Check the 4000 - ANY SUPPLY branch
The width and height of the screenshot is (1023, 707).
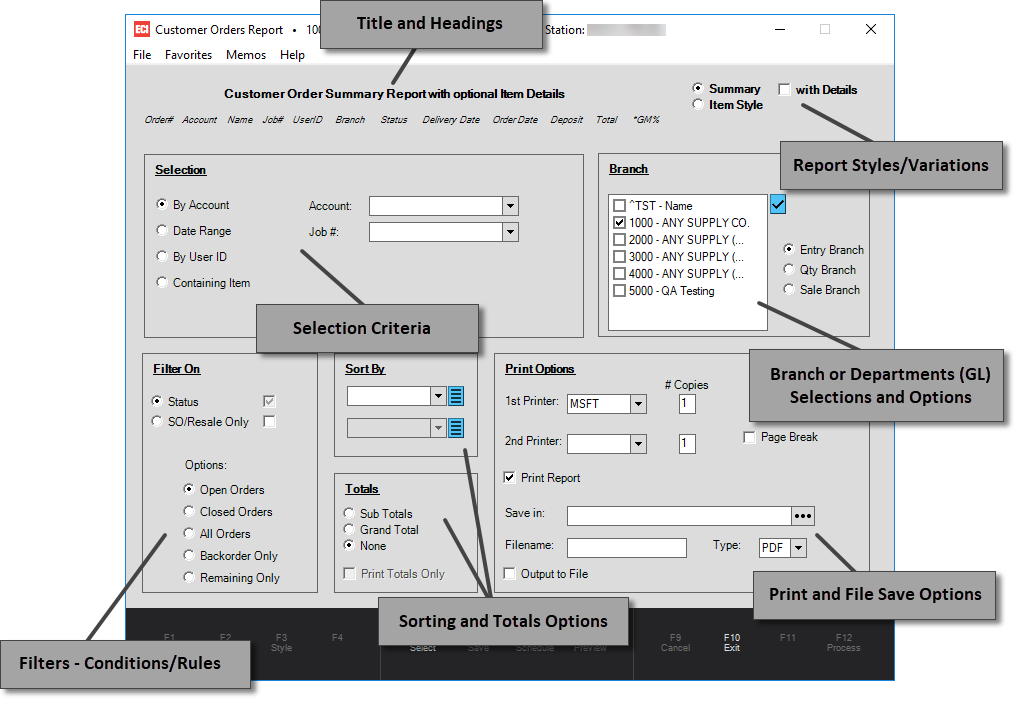[x=619, y=273]
